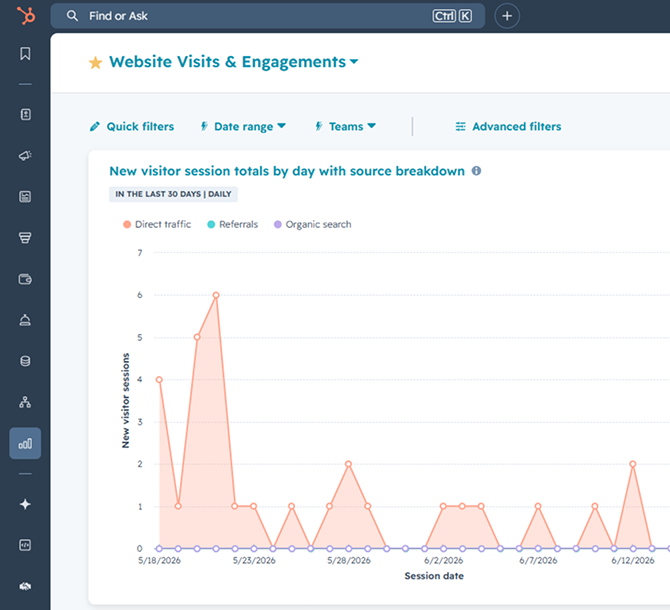Expand the Teams filter dropdown
This screenshot has width=670, height=610.
pyautogui.click(x=346, y=126)
